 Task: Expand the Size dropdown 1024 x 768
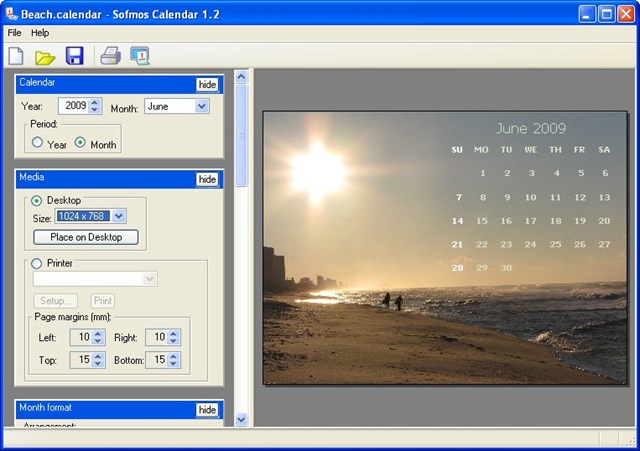click(x=119, y=216)
